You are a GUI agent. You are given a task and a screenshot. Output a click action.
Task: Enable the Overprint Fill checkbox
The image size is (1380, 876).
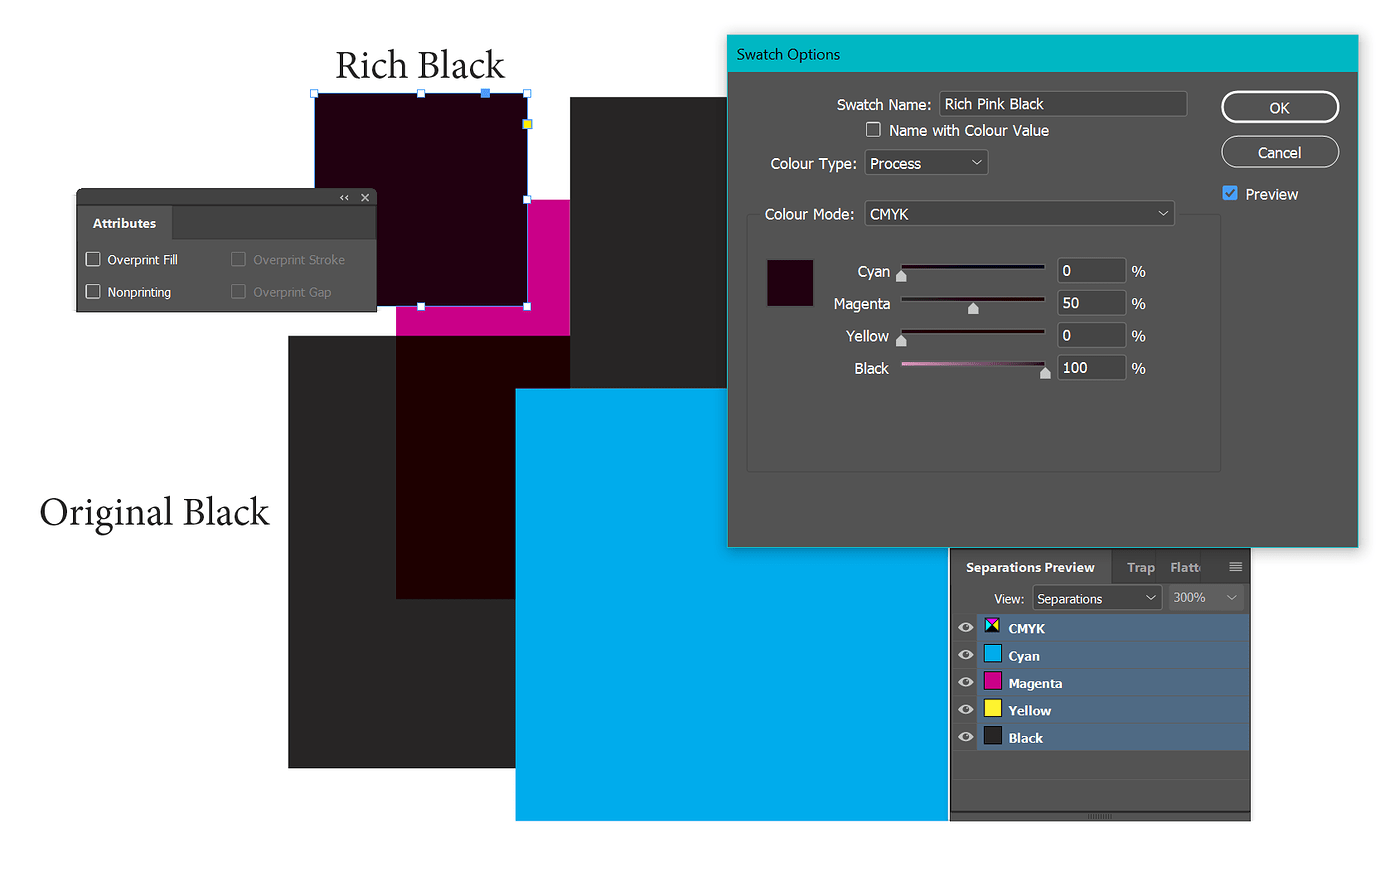pyautogui.click(x=92, y=259)
